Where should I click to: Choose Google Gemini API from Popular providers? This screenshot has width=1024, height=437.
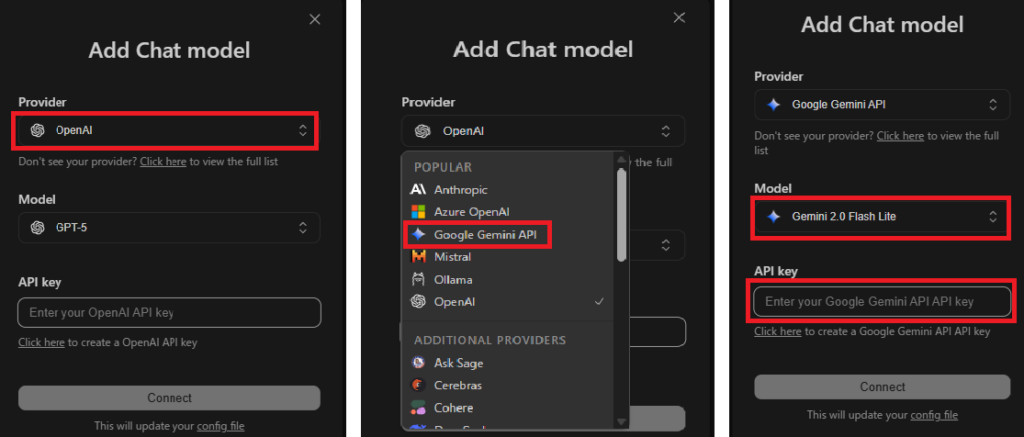(x=485, y=234)
